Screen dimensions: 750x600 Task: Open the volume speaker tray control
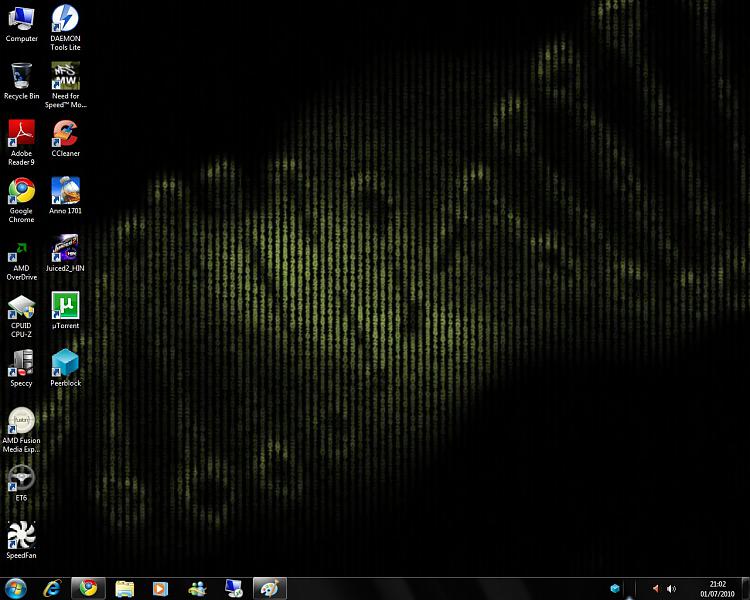(x=671, y=589)
